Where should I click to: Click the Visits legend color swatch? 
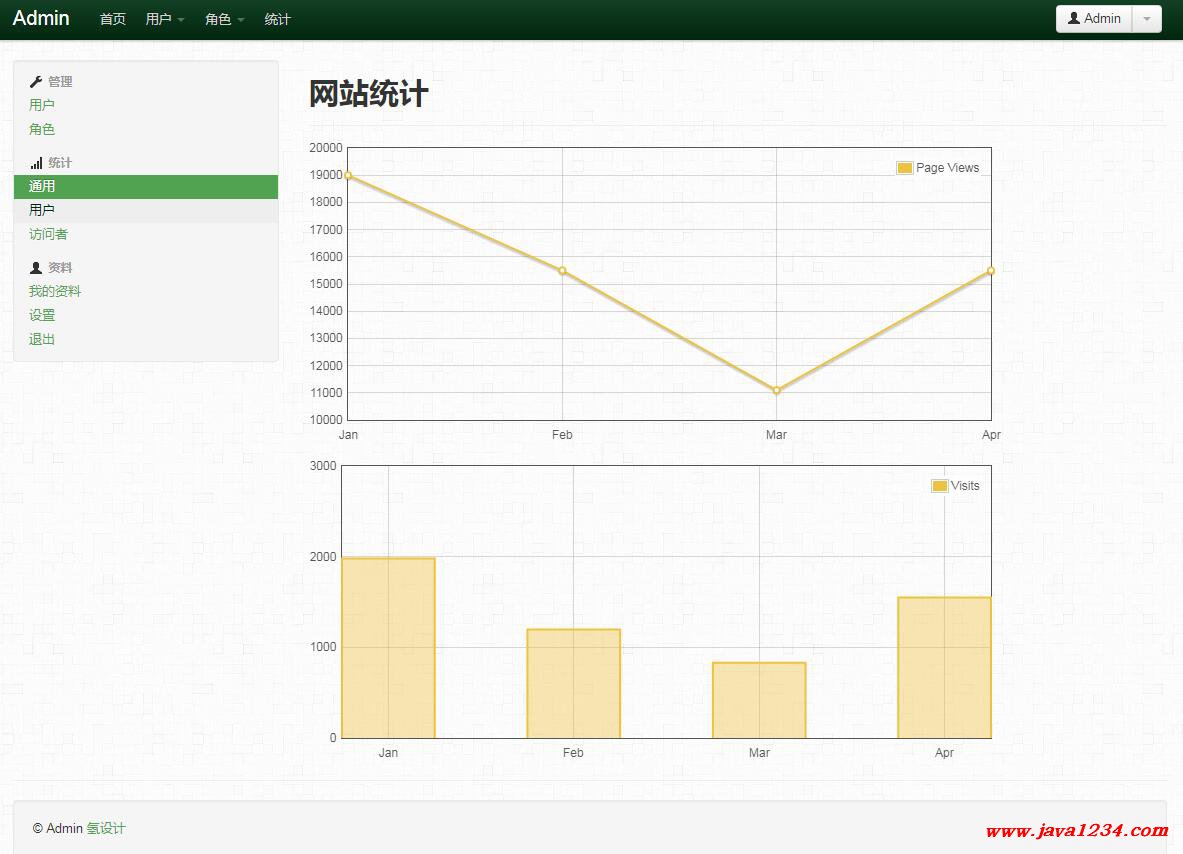click(939, 486)
